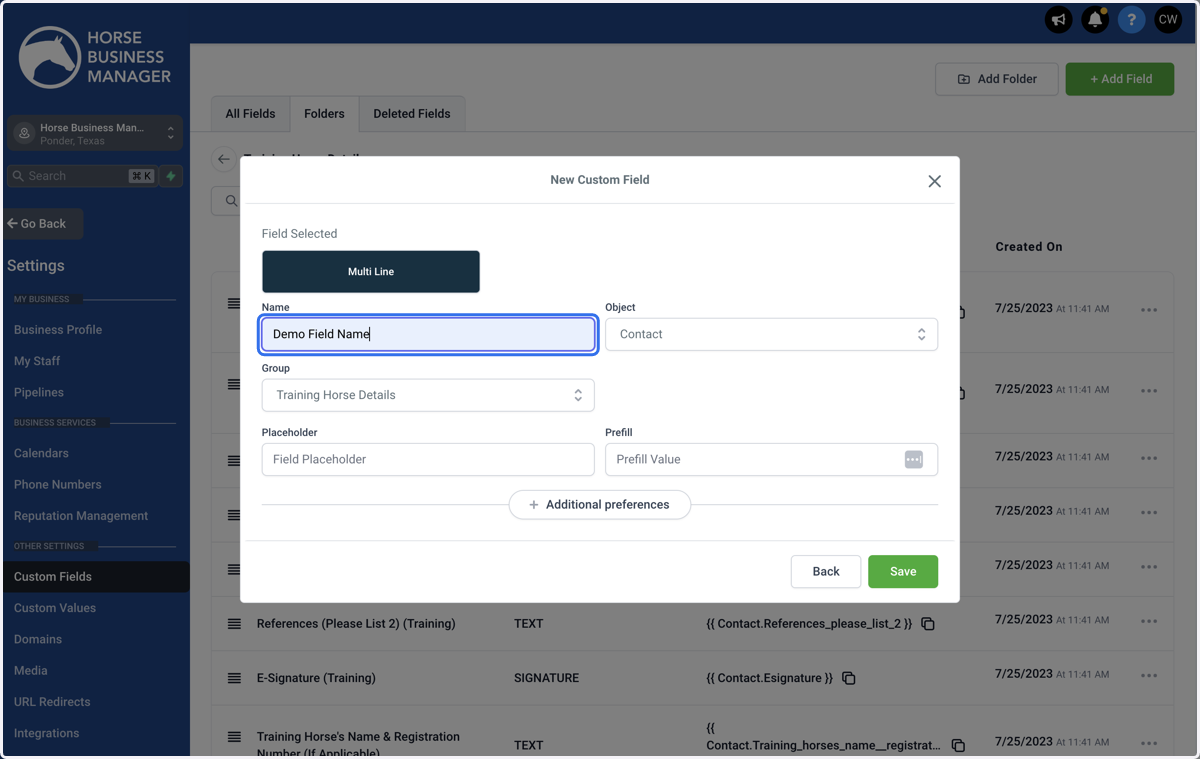The height and width of the screenshot is (759, 1200).
Task: Click the Multi Line selected field tile
Action: [371, 272]
